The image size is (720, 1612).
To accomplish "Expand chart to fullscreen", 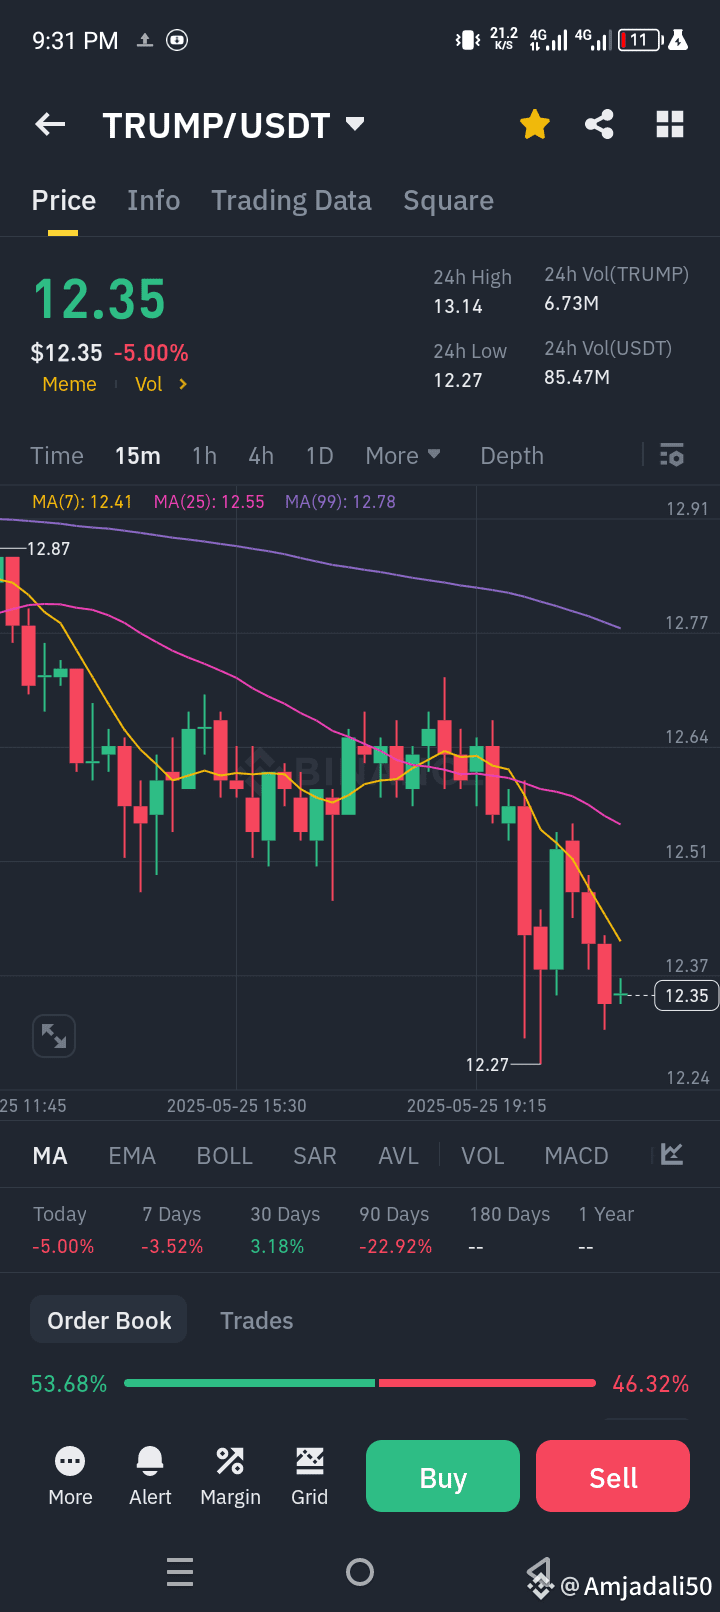I will 54,1036.
